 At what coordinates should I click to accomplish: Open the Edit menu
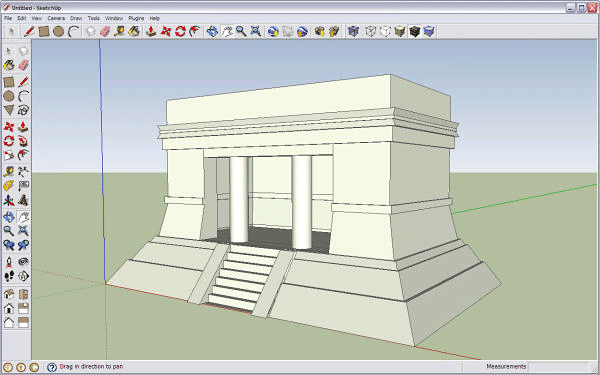pos(22,18)
